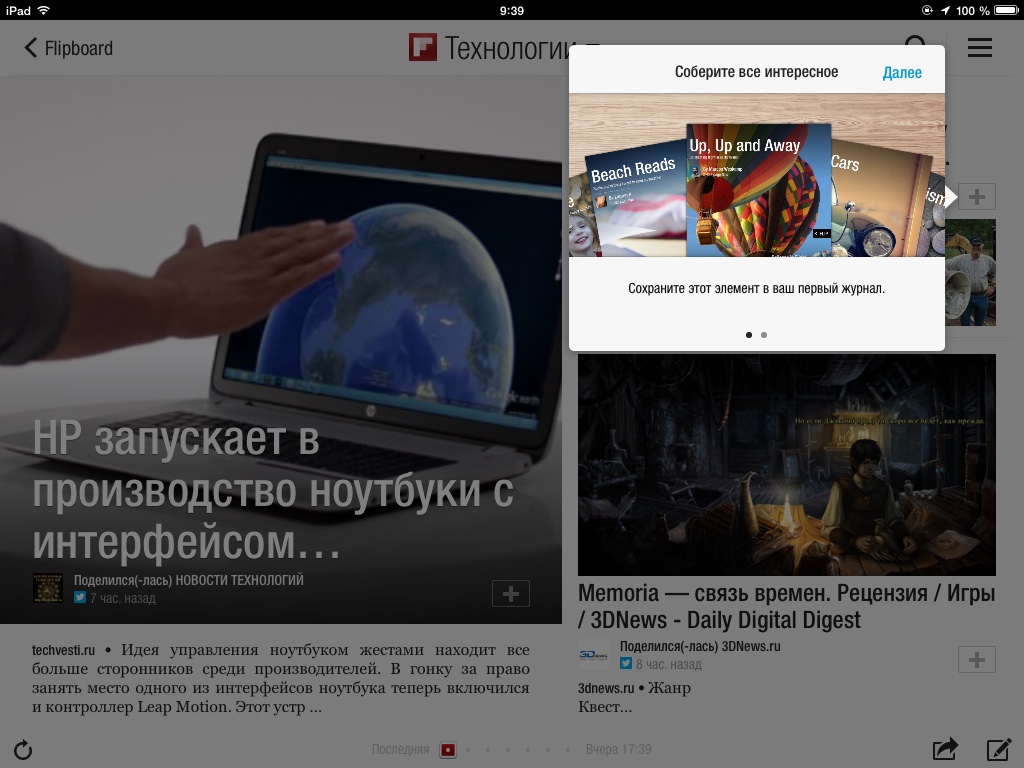Click the '7 час. назад' timestamp

(x=122, y=598)
